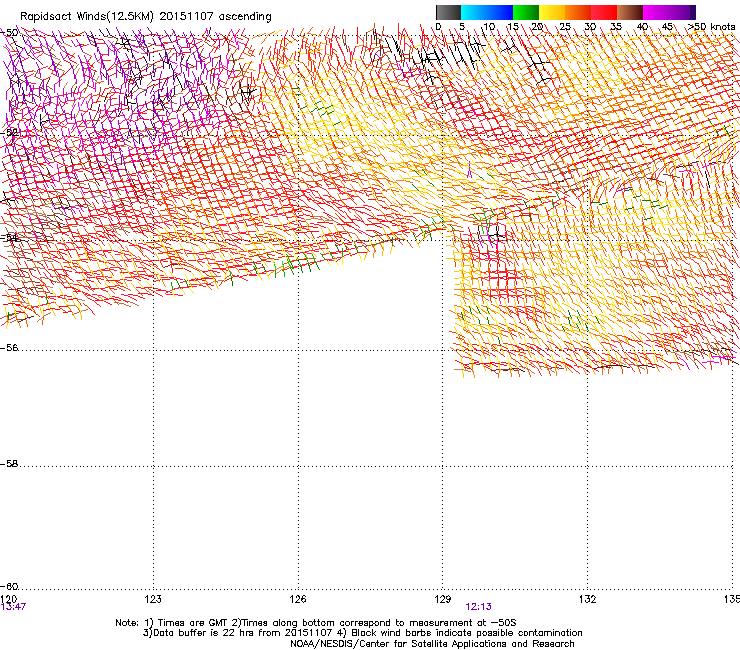Click the yellow 20-25 knots color segment
This screenshot has height=650, width=740.
click(552, 12)
